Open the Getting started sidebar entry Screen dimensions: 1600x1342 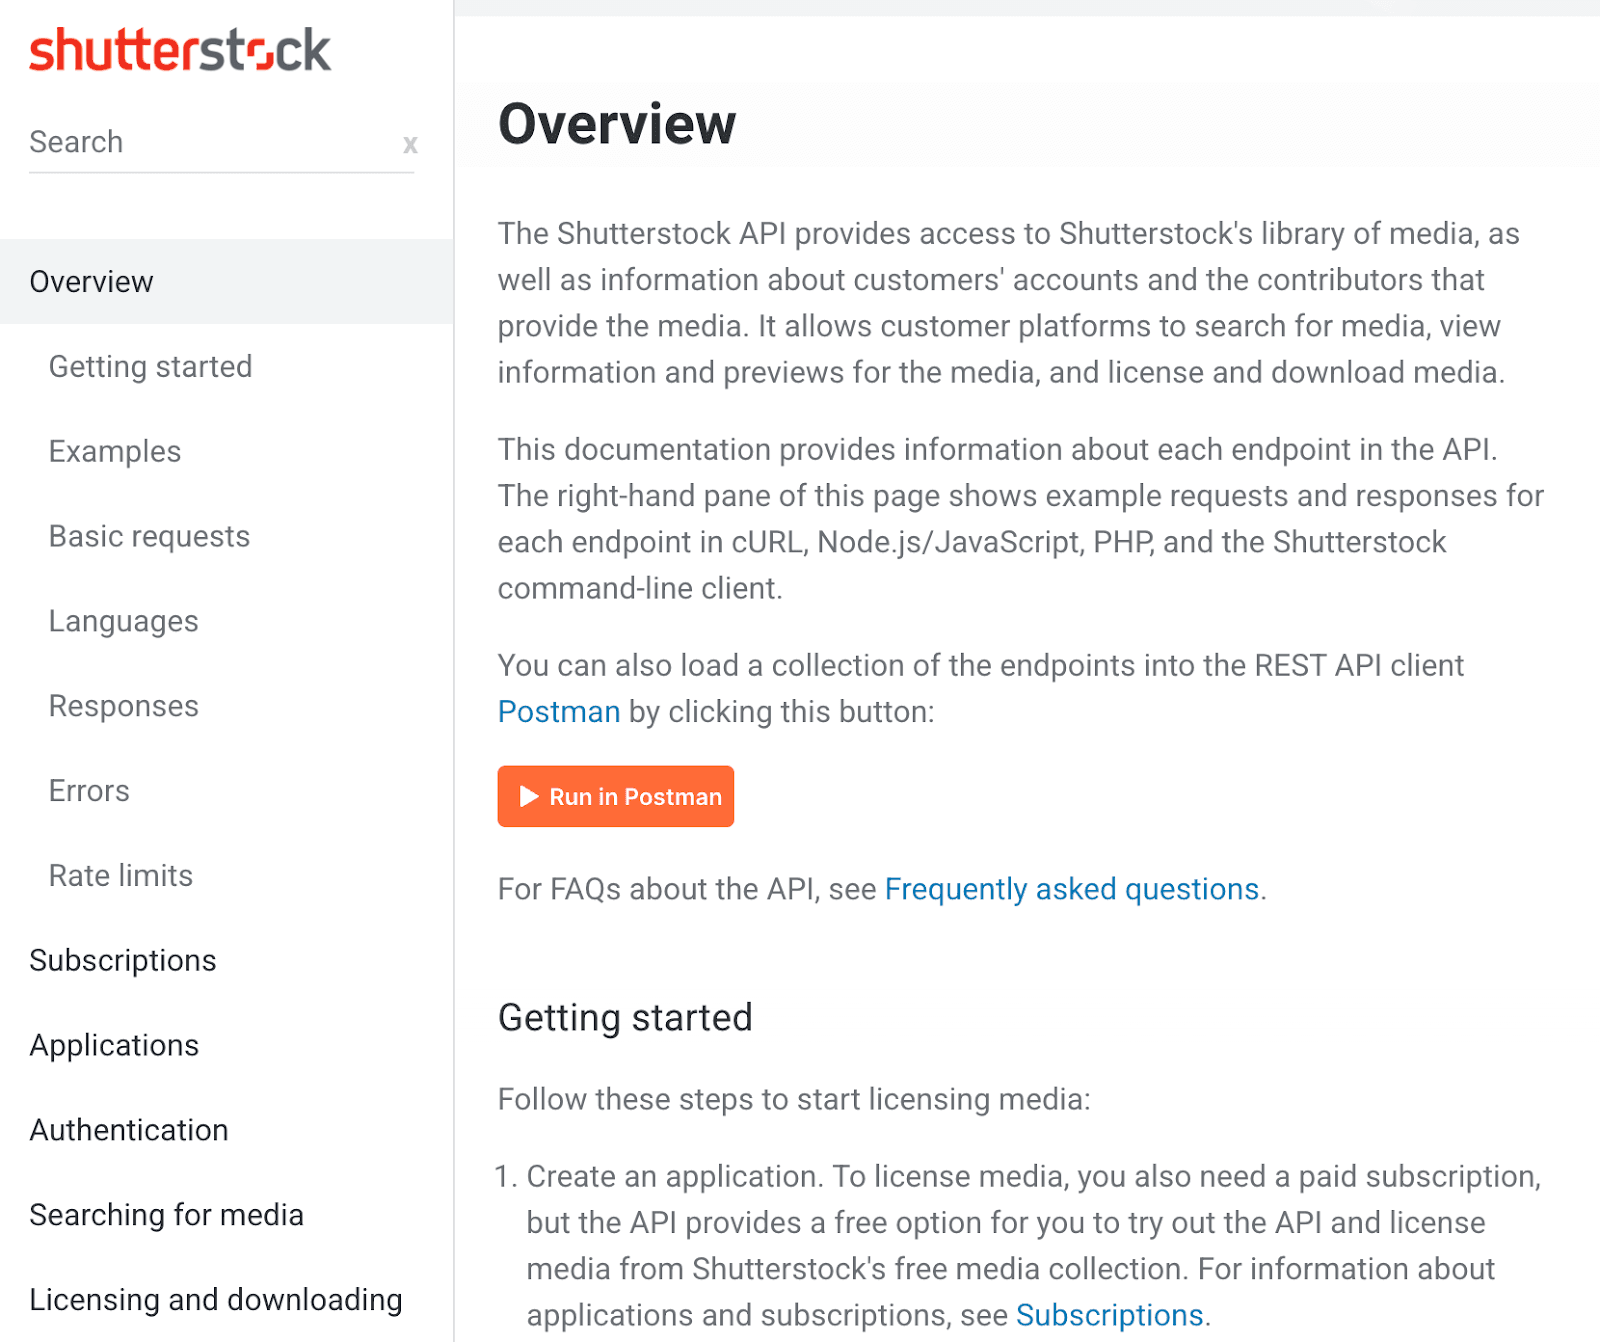click(150, 366)
